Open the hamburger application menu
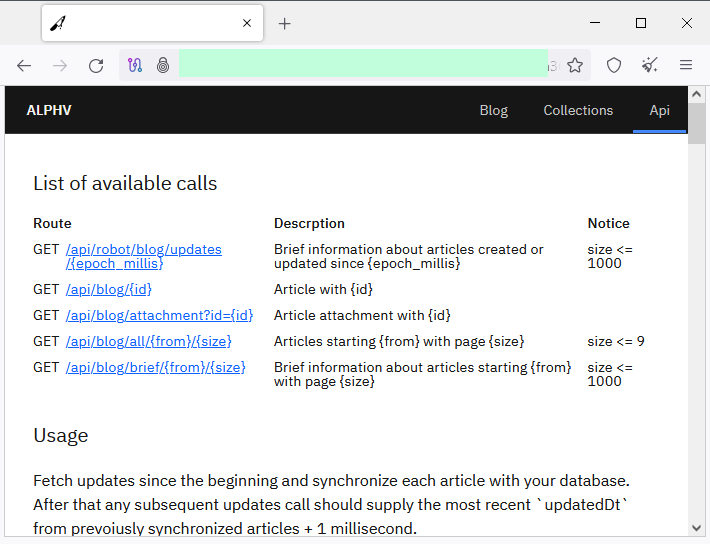This screenshot has width=710, height=544. (x=686, y=65)
